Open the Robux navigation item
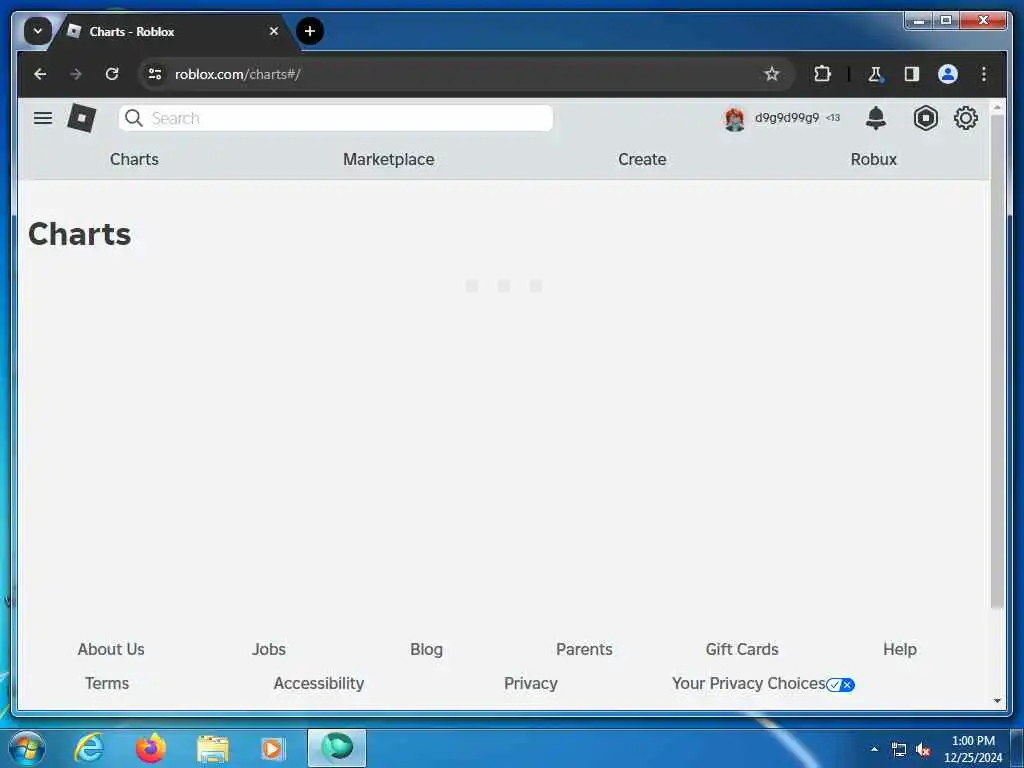 [873, 159]
